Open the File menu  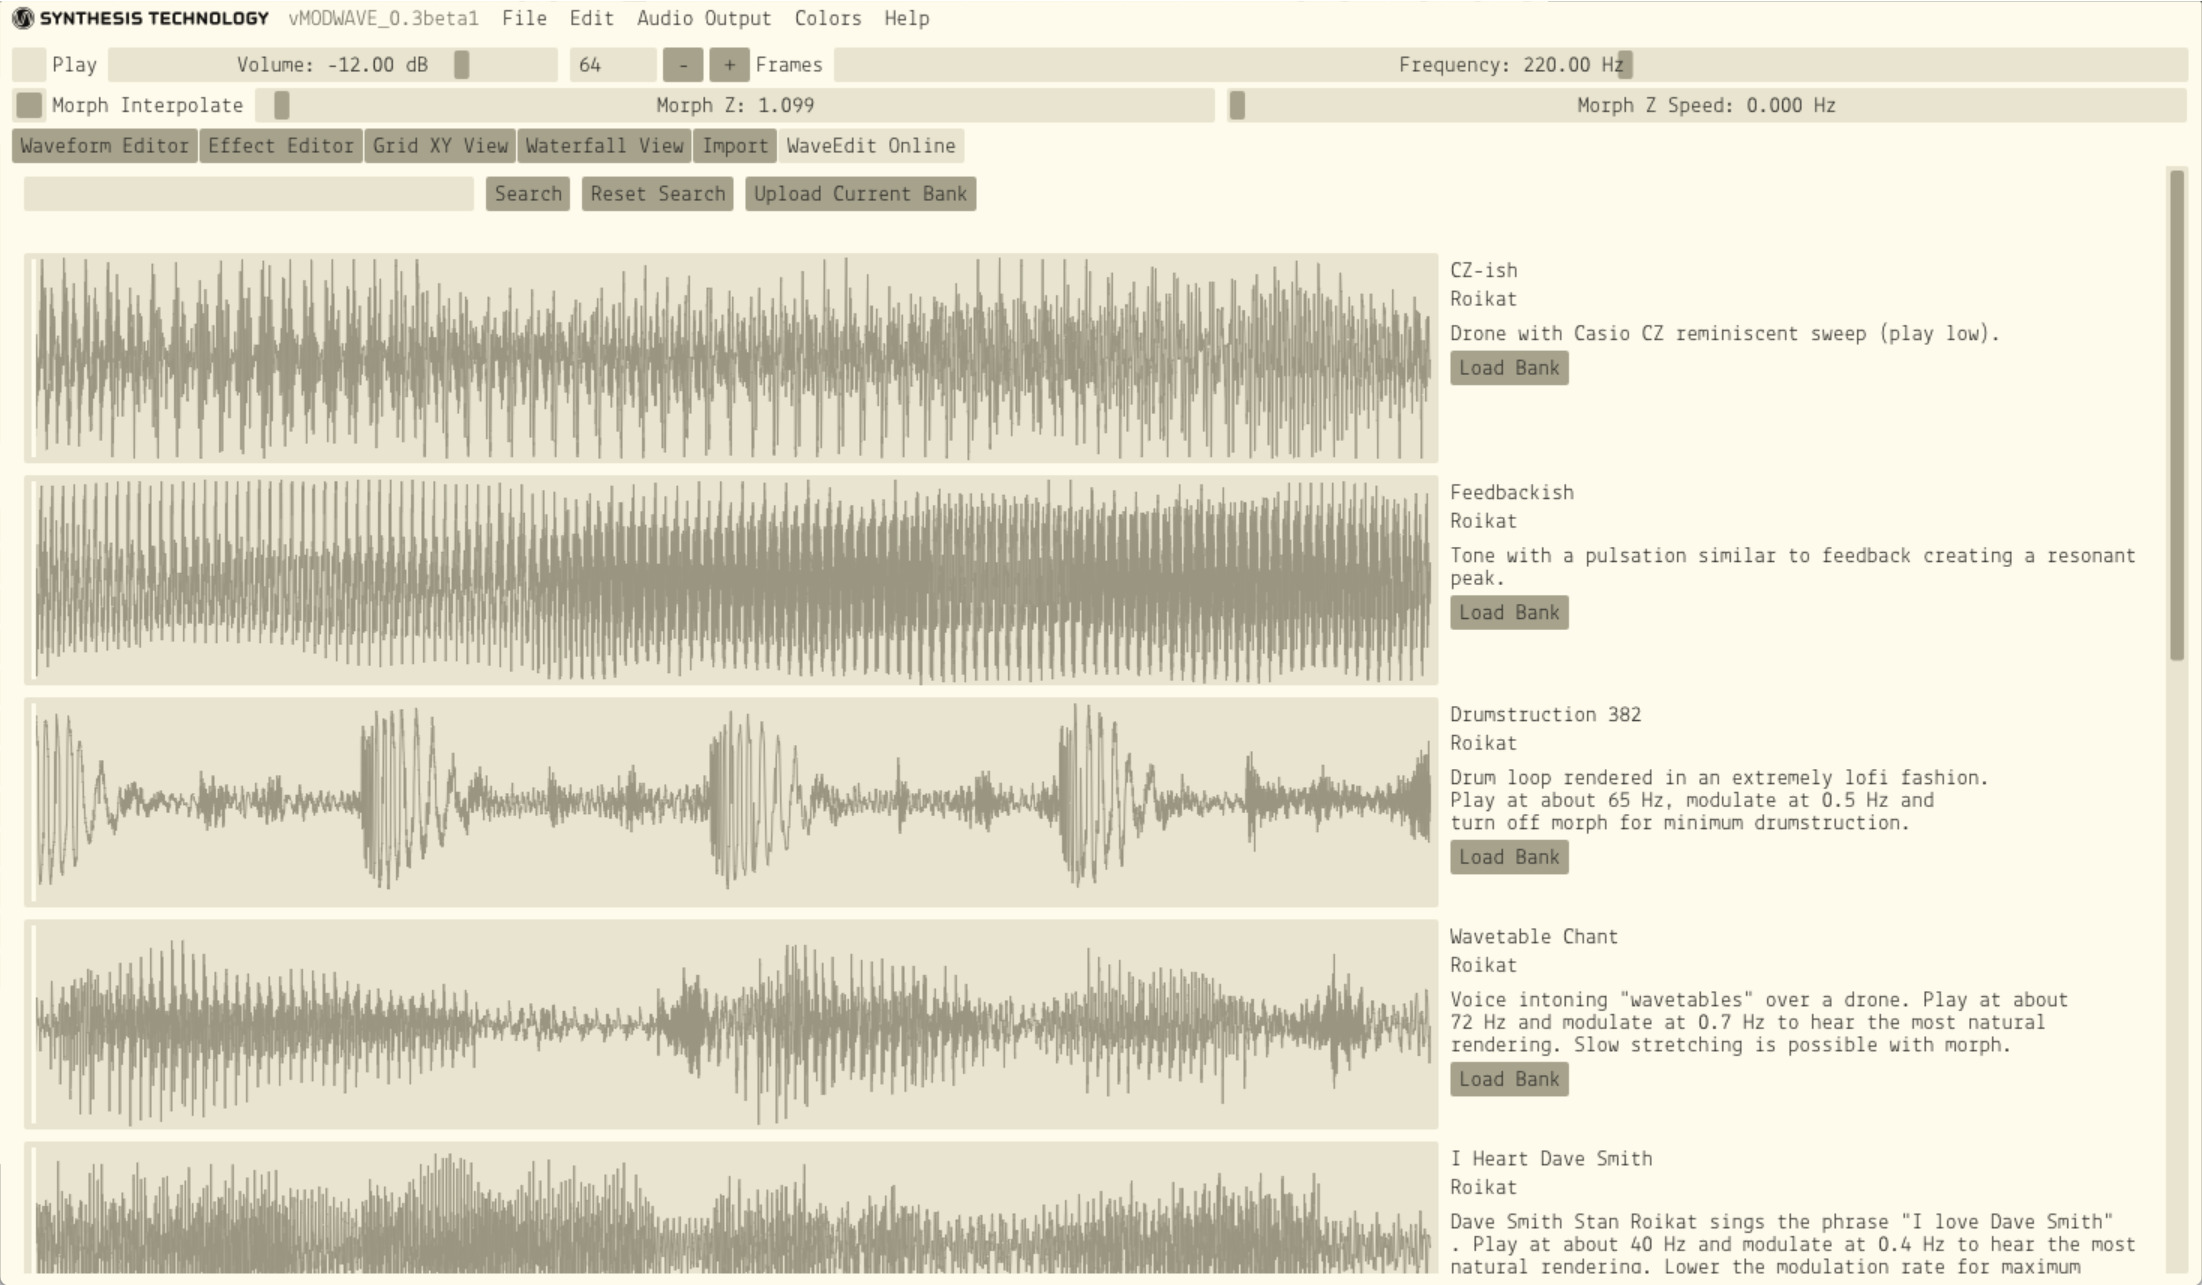pos(524,18)
